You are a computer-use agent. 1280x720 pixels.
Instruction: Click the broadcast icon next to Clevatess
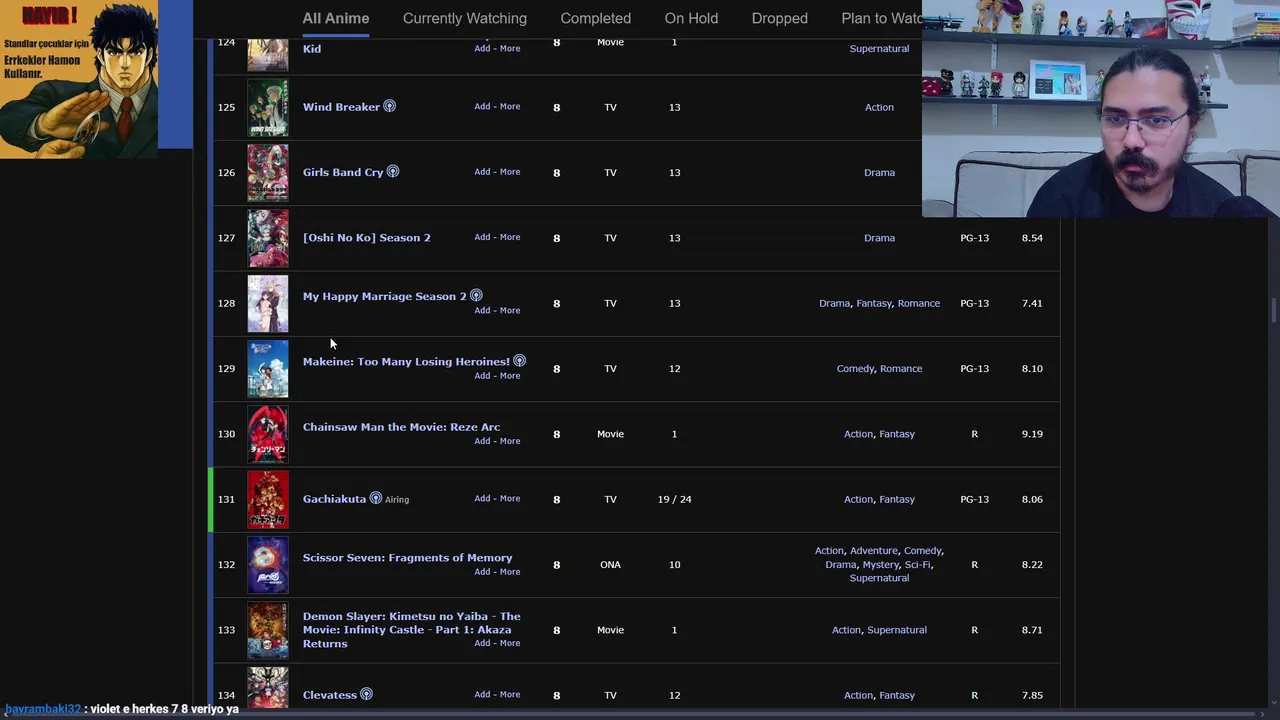(366, 694)
